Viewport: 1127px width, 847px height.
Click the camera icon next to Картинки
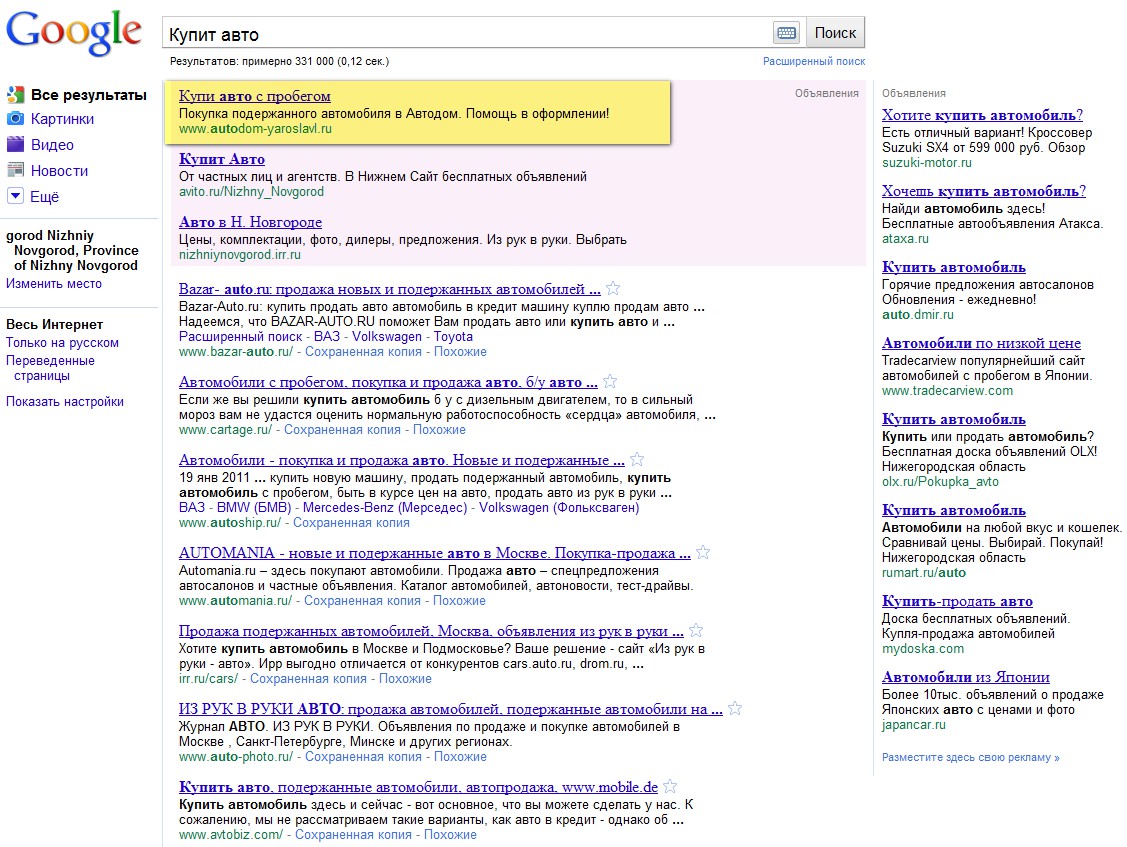point(15,119)
